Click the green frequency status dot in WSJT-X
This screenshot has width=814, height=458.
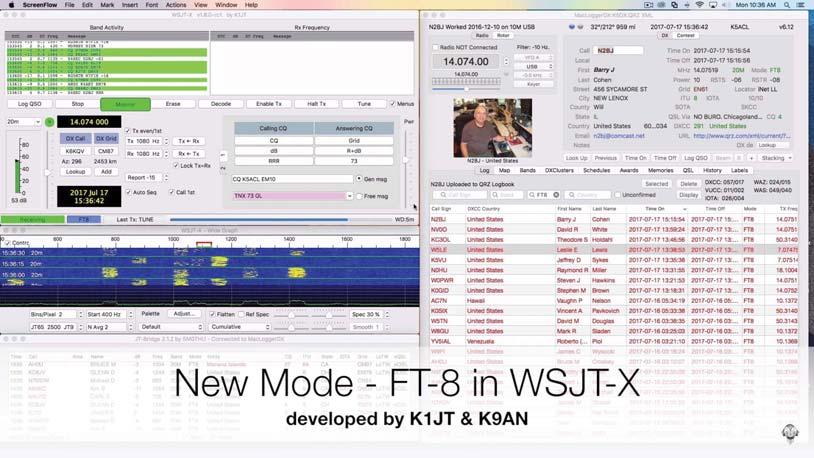[49, 122]
